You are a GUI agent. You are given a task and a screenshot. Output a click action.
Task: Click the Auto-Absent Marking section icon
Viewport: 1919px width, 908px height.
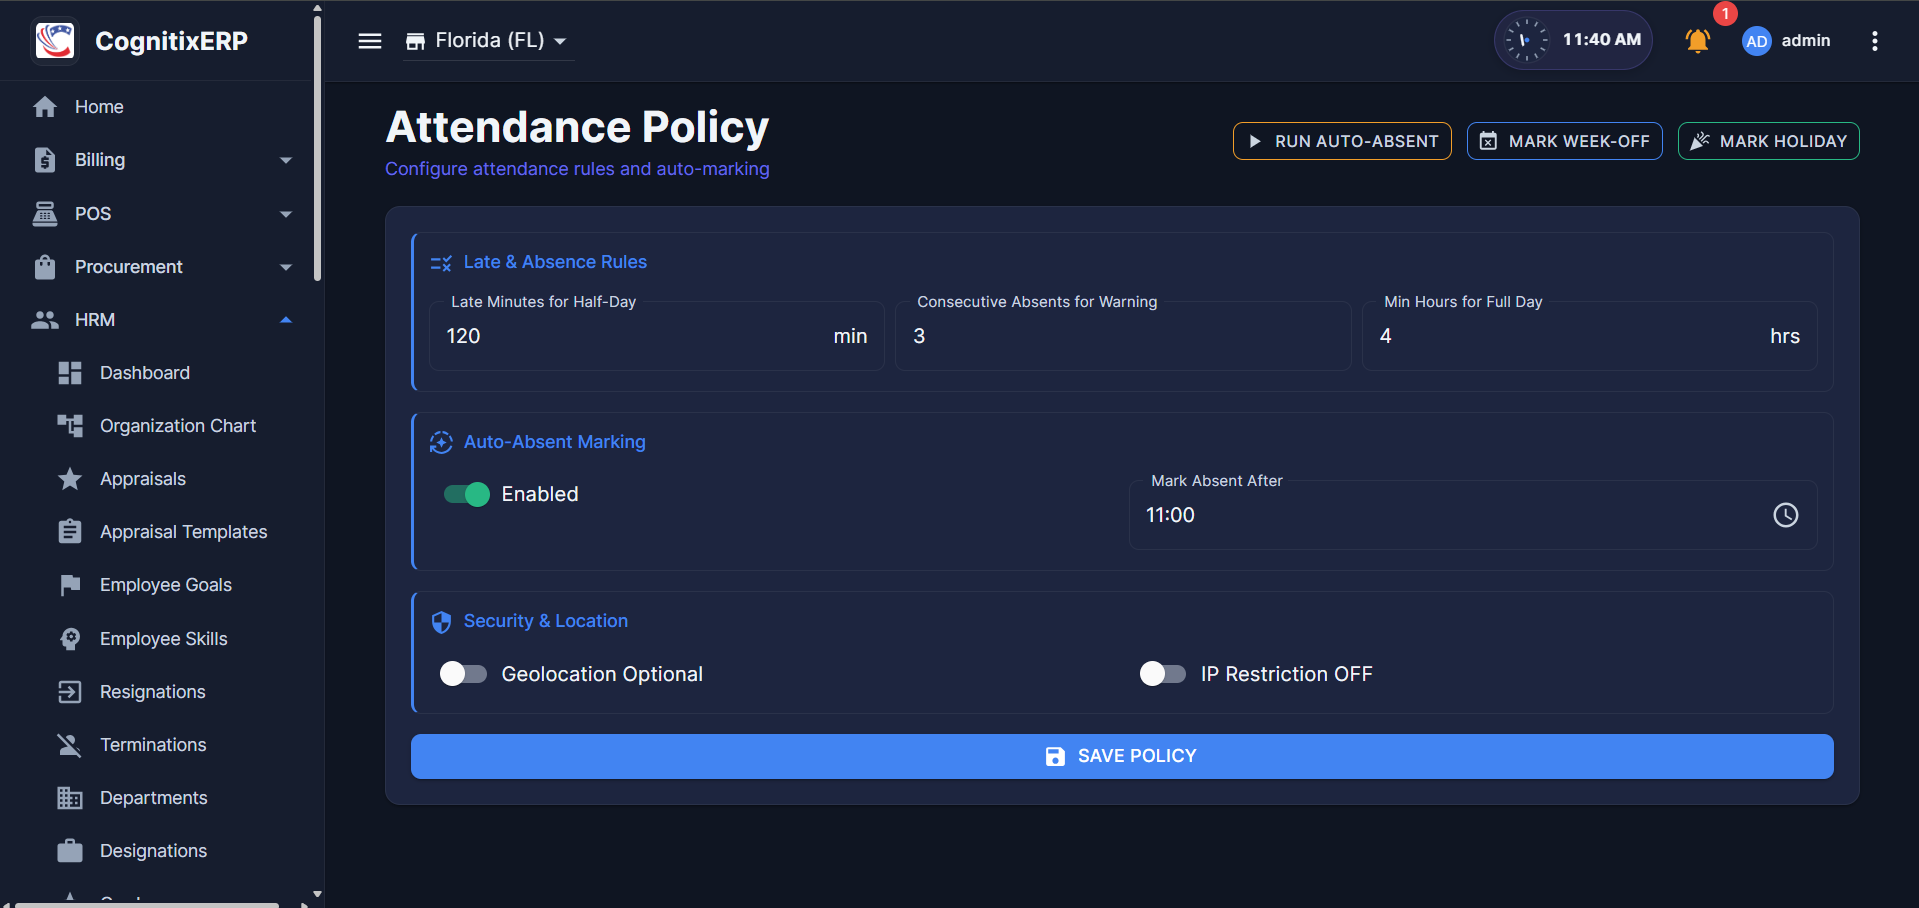tap(441, 443)
